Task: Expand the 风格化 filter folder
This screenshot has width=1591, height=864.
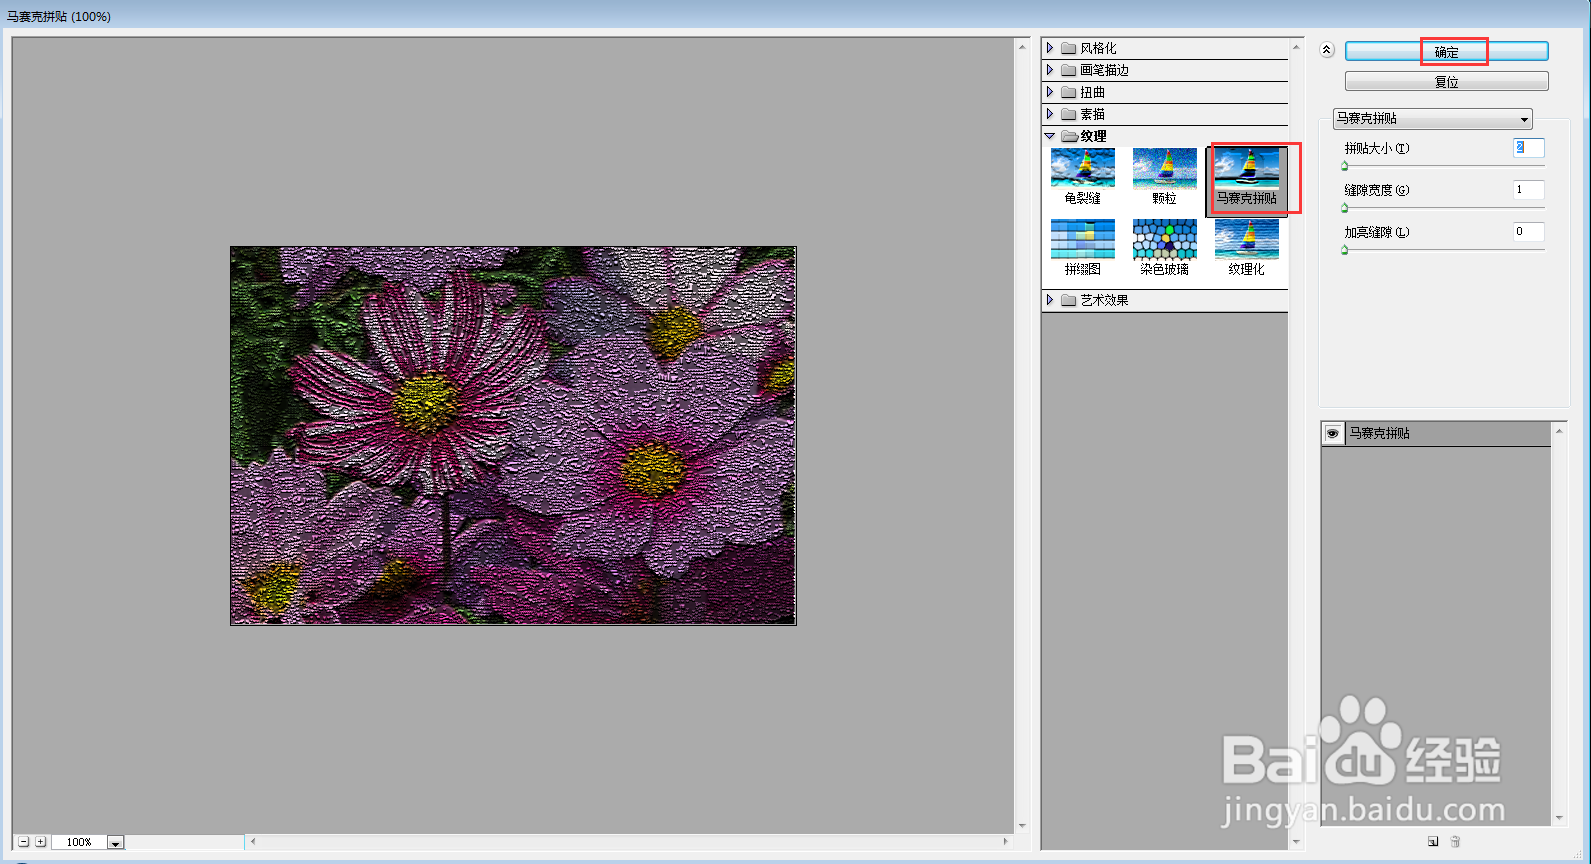Action: 1050,48
